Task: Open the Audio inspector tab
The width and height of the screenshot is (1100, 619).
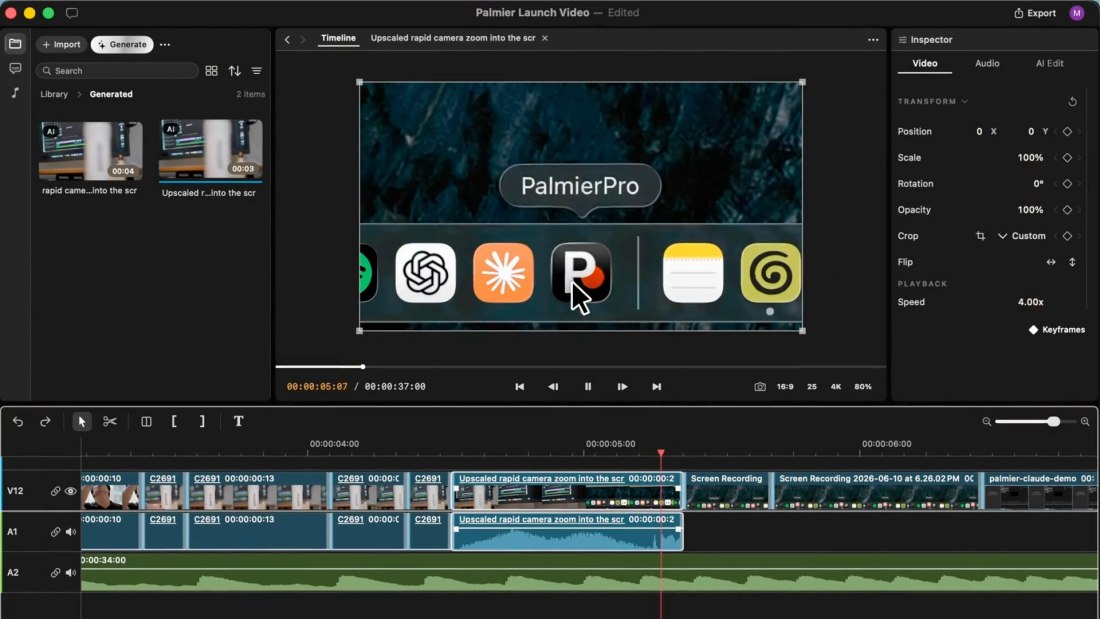Action: pyautogui.click(x=987, y=63)
